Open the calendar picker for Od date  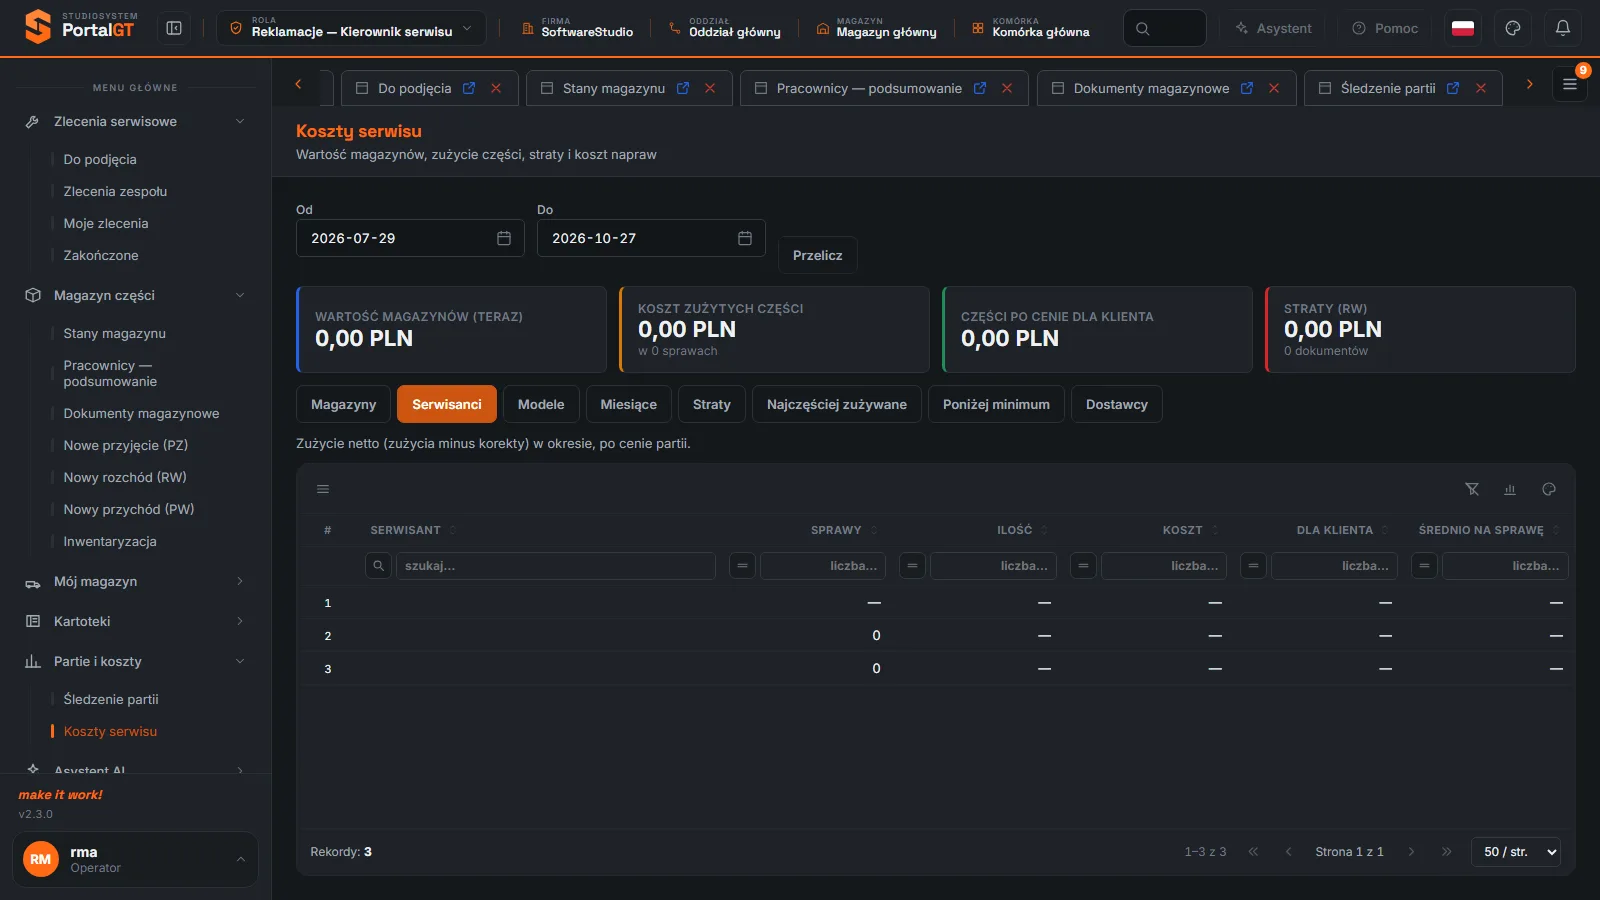tap(504, 238)
